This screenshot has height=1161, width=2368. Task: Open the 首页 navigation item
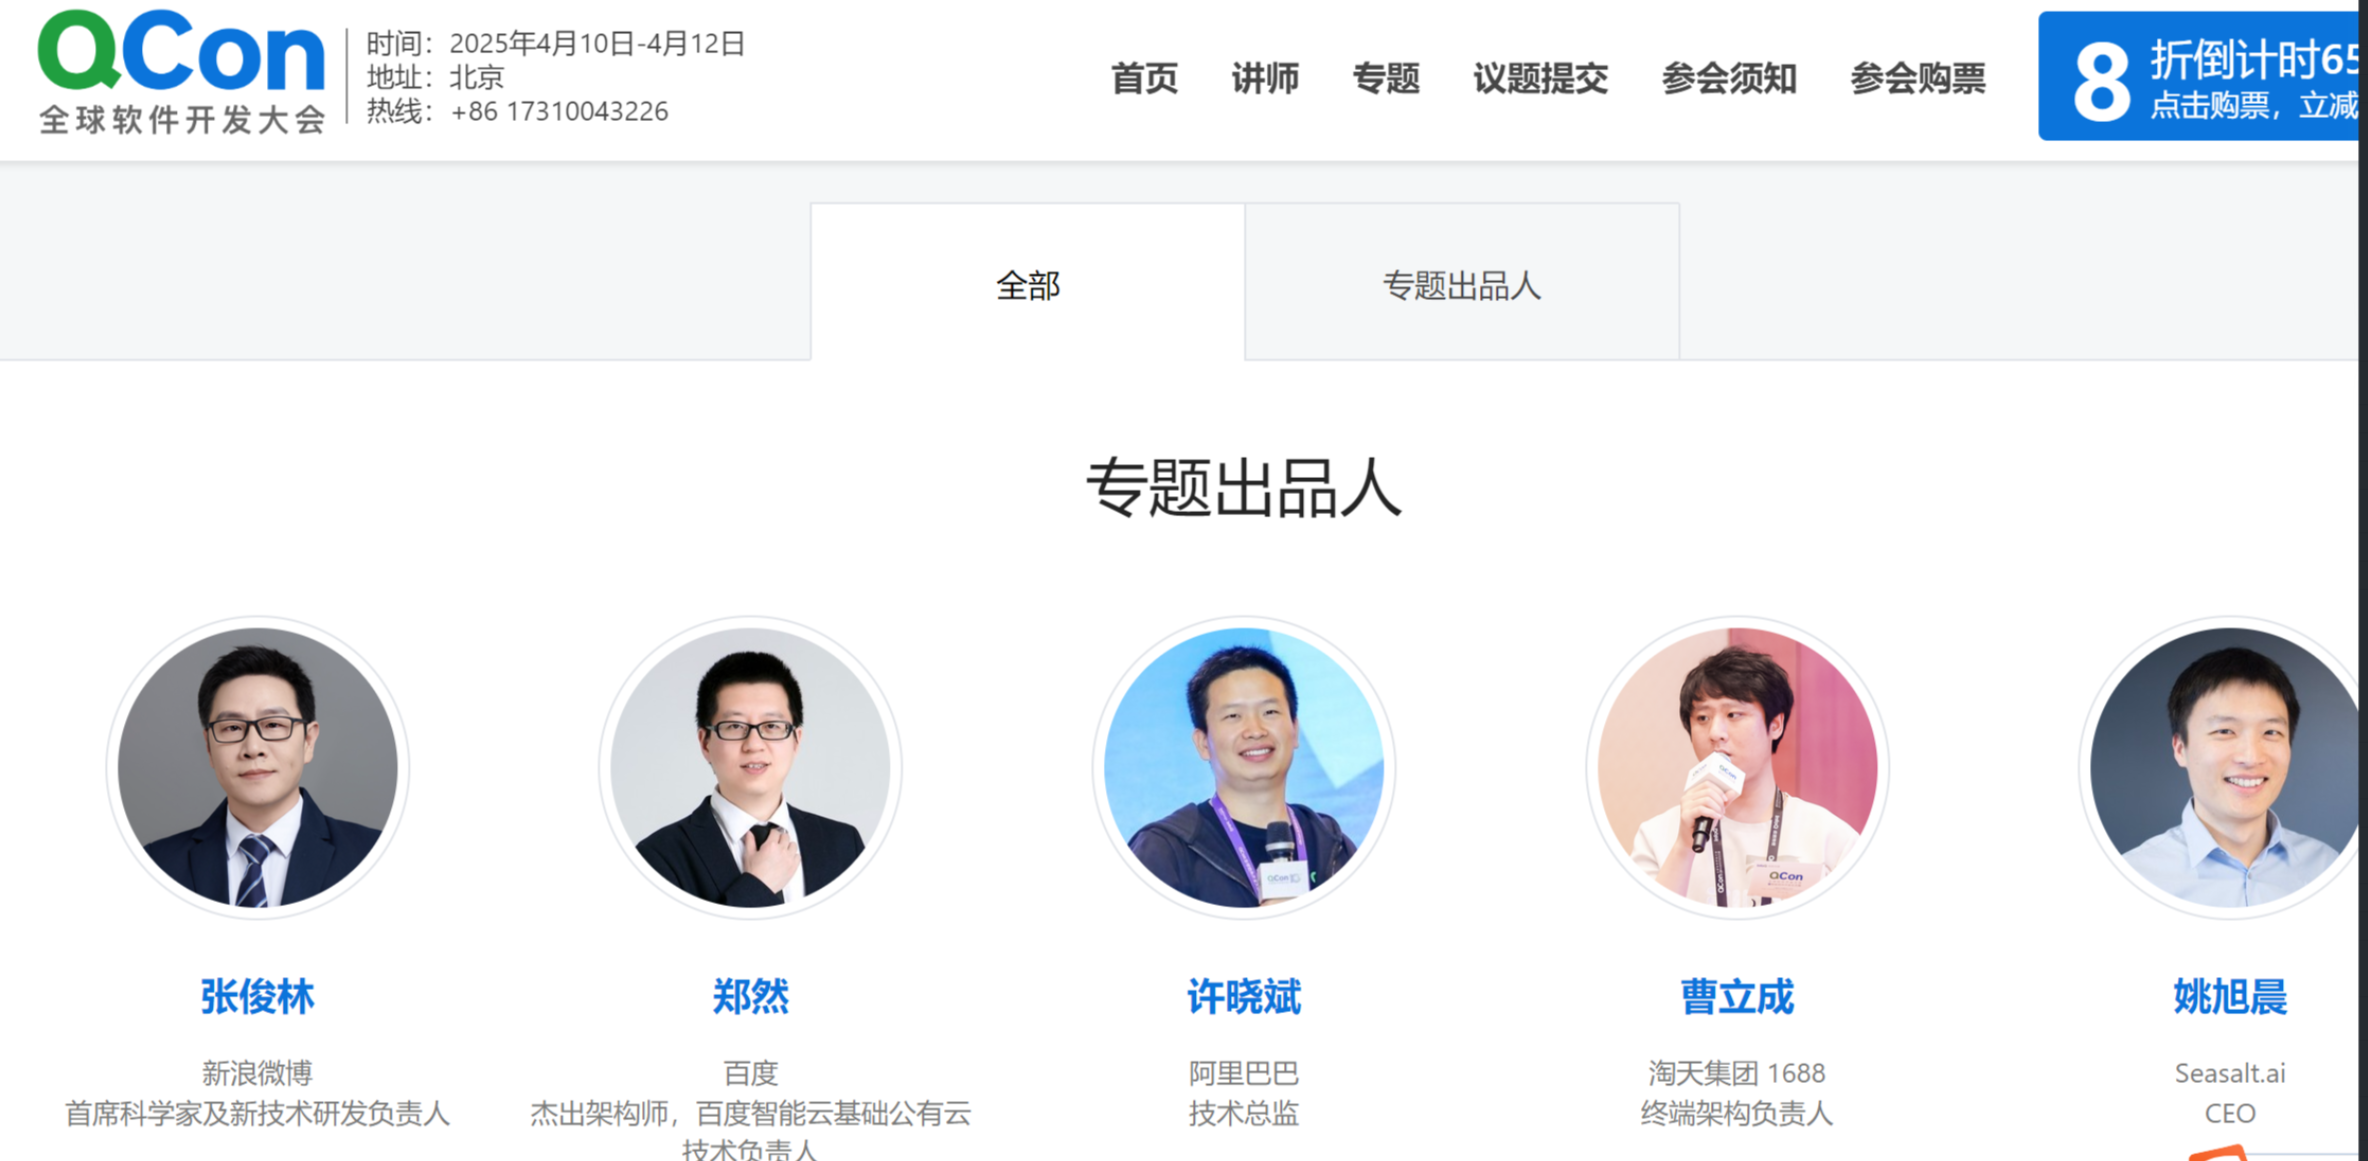[1144, 78]
